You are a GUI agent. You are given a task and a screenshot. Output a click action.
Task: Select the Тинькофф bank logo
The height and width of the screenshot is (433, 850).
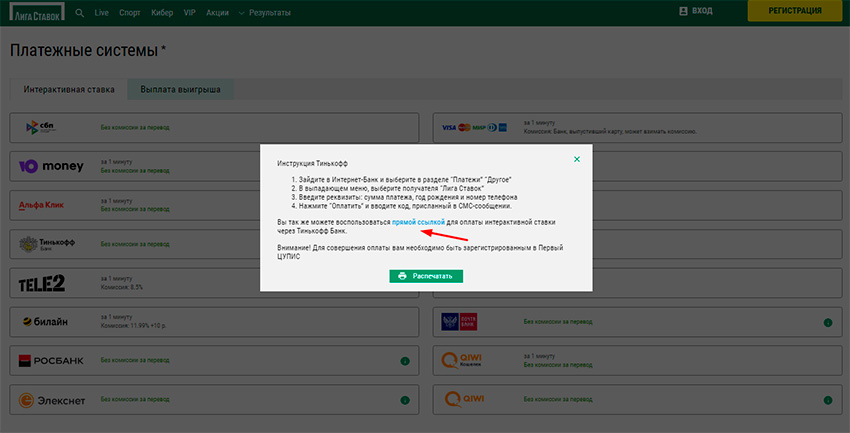coord(47,244)
